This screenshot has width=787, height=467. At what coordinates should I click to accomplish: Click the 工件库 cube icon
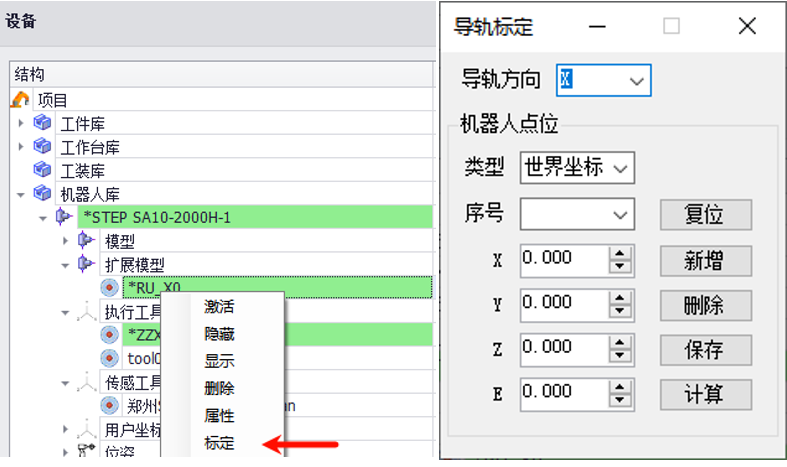click(42, 123)
